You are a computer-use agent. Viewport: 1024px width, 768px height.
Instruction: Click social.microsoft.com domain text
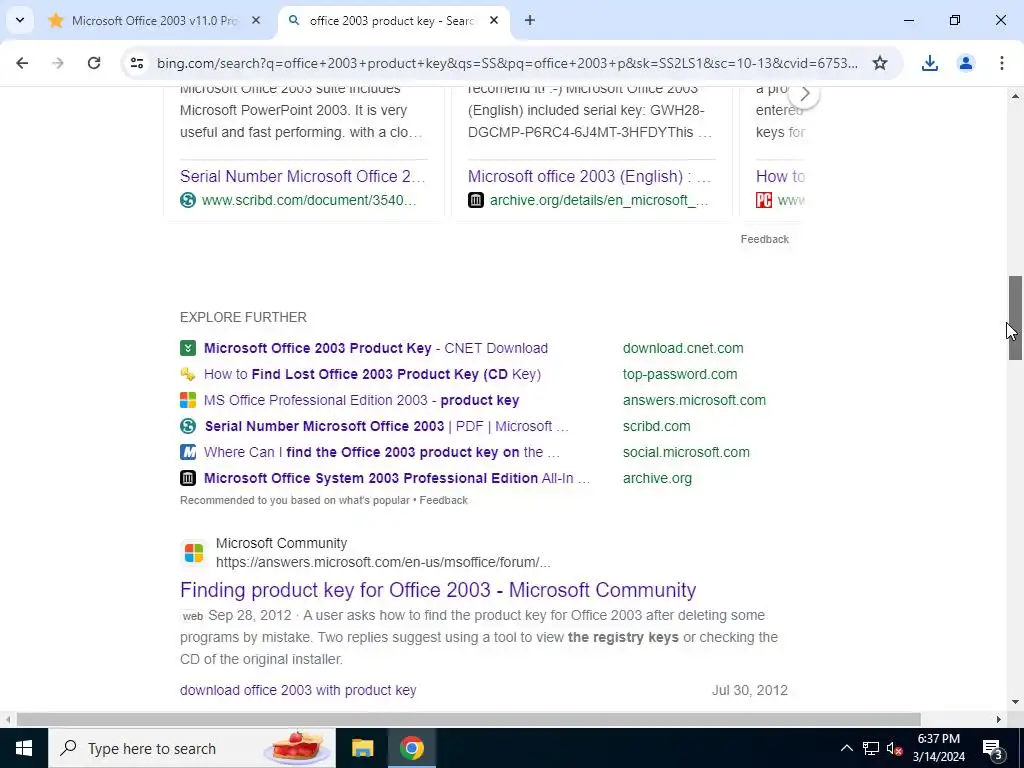click(686, 453)
